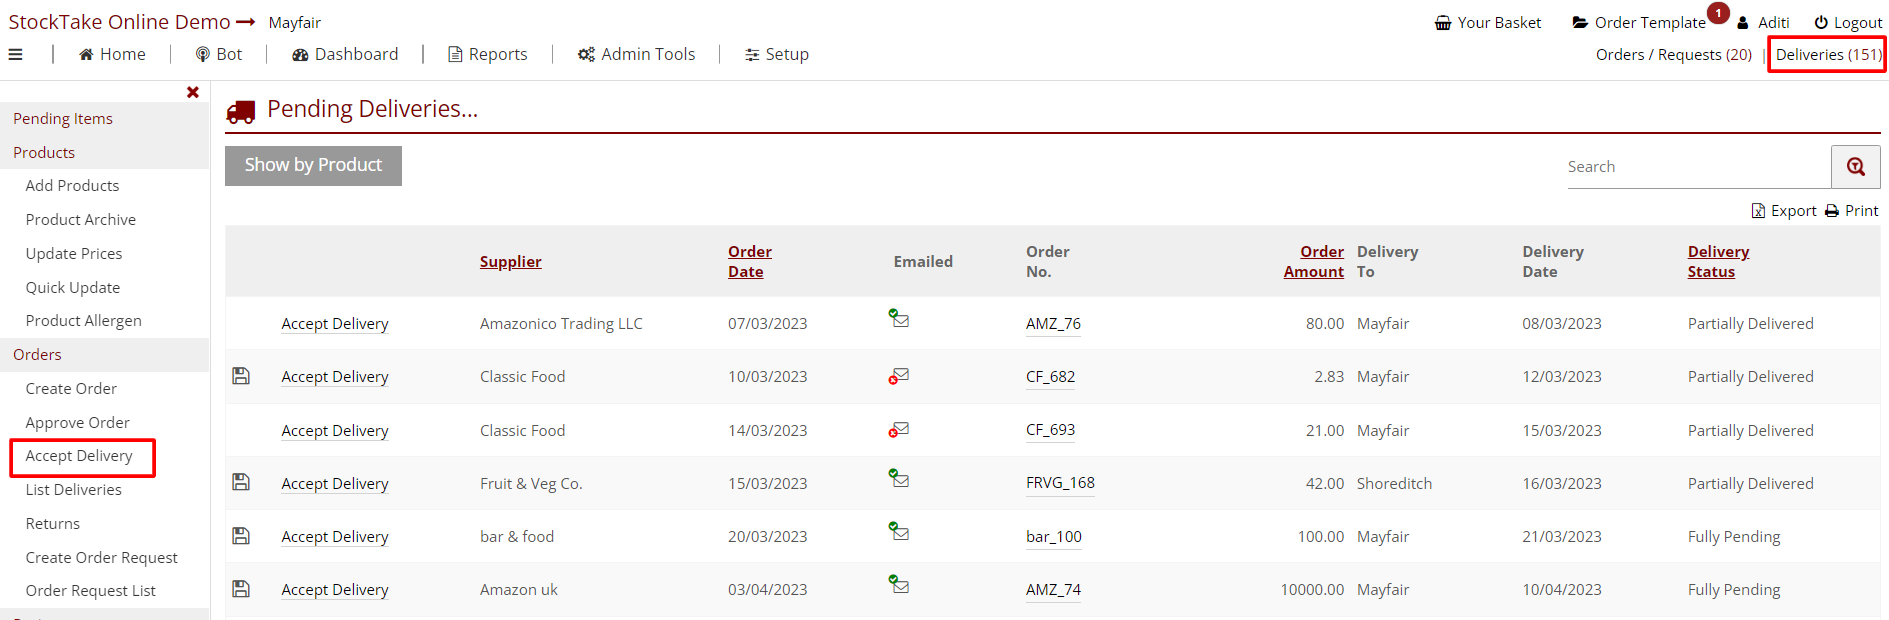Click into the Search field
Image resolution: width=1889 pixels, height=620 pixels.
pyautogui.click(x=1697, y=167)
